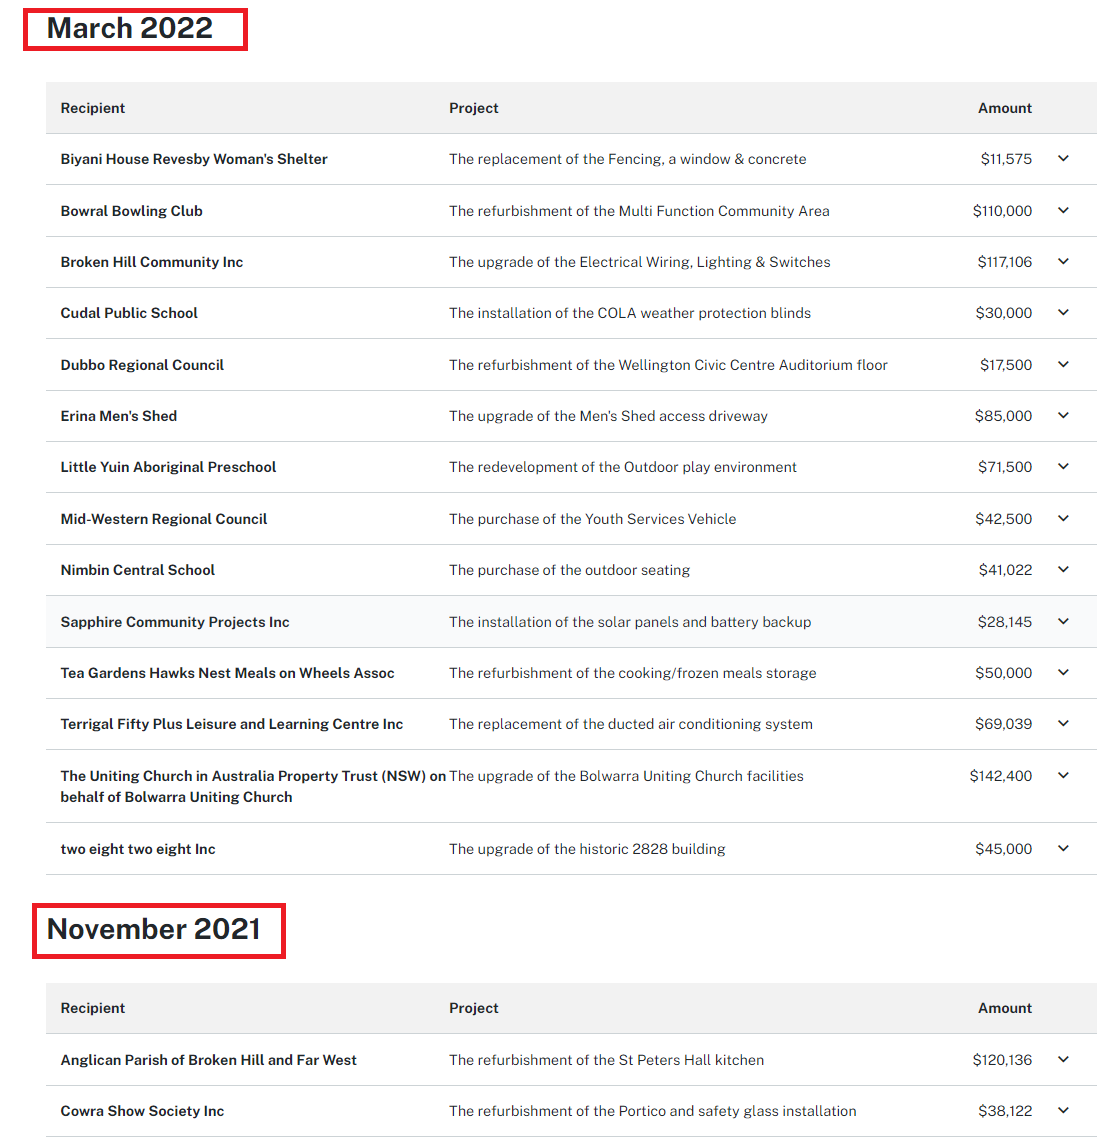This screenshot has height=1142, width=1110.
Task: Click Cowra Show Society Inc recipient name
Action: [x=142, y=1111]
